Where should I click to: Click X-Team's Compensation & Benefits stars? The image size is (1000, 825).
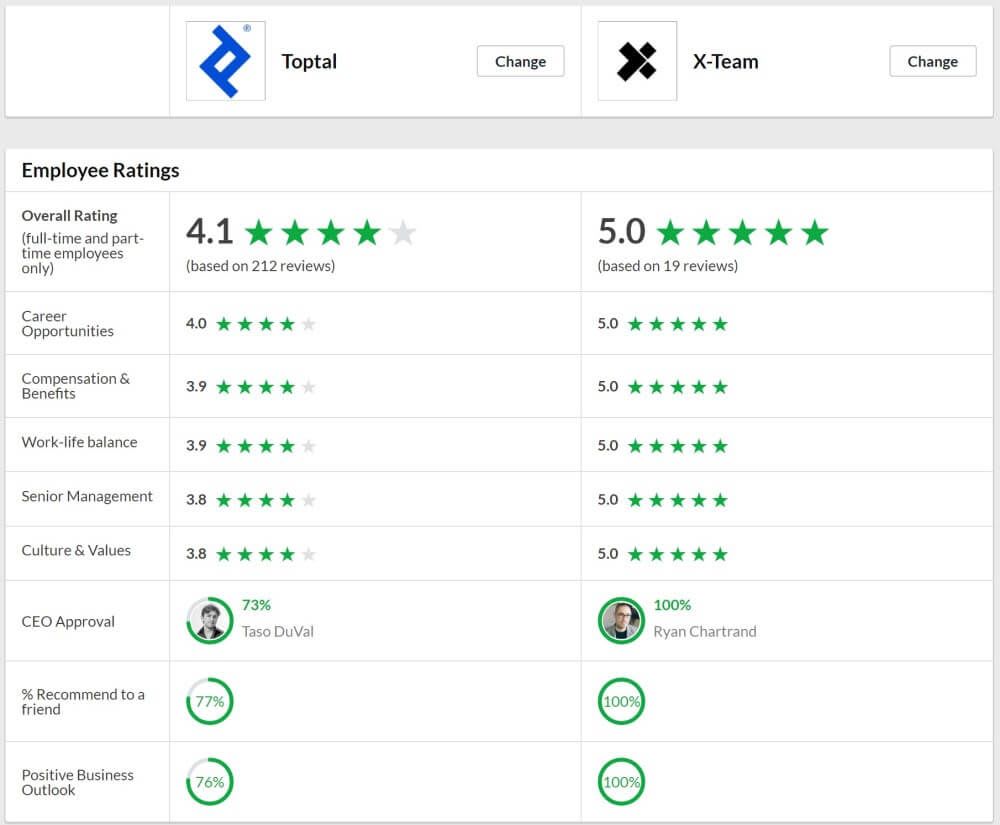click(677, 387)
